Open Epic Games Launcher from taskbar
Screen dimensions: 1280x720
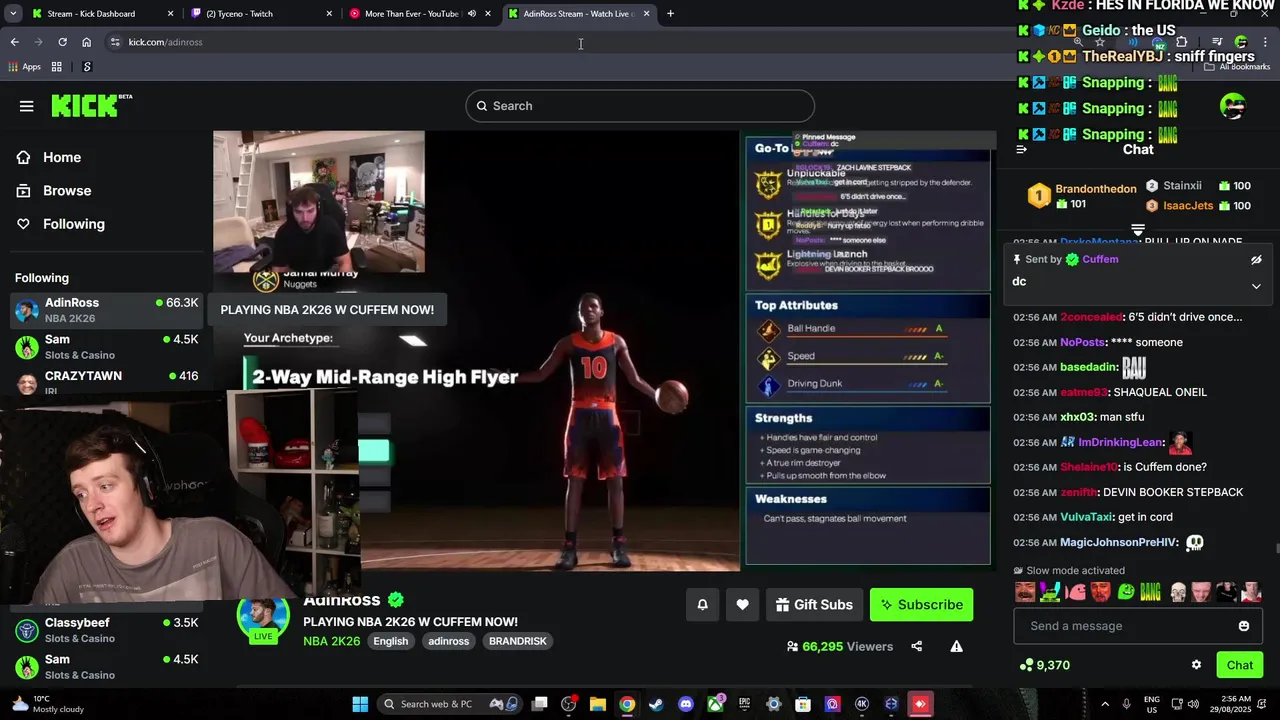point(744,704)
